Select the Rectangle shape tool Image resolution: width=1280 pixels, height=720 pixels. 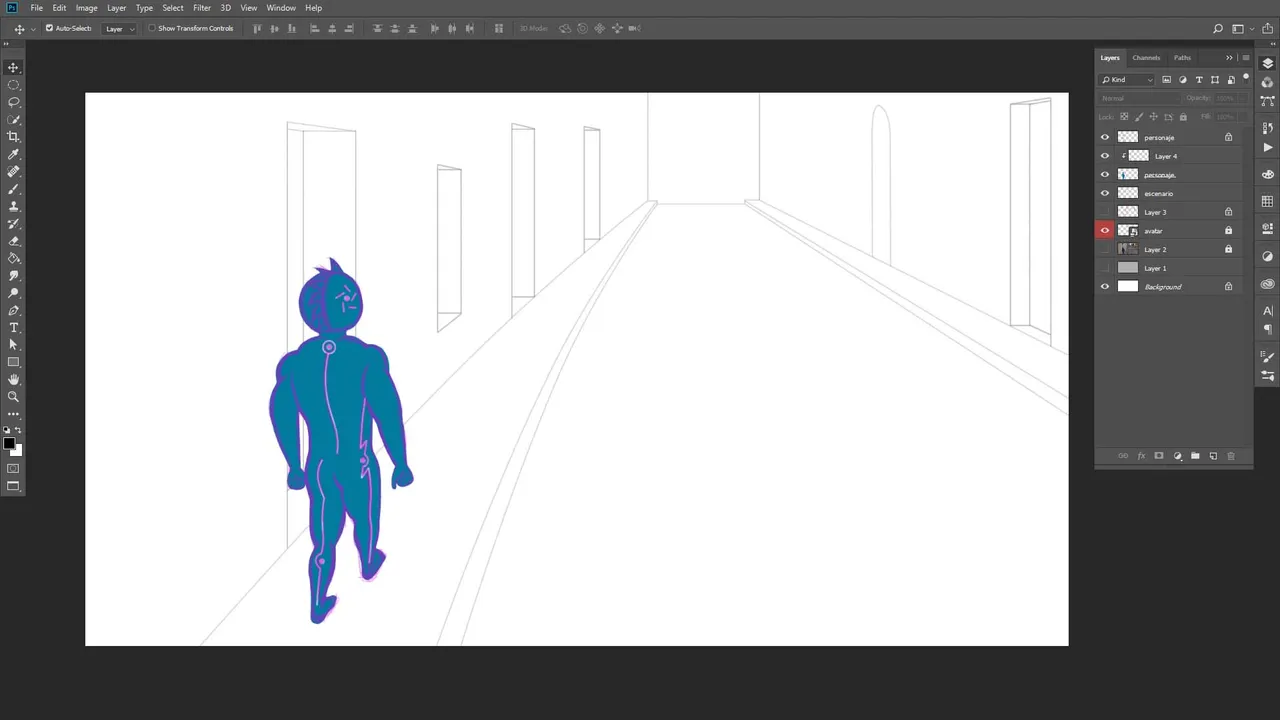pyautogui.click(x=13, y=362)
